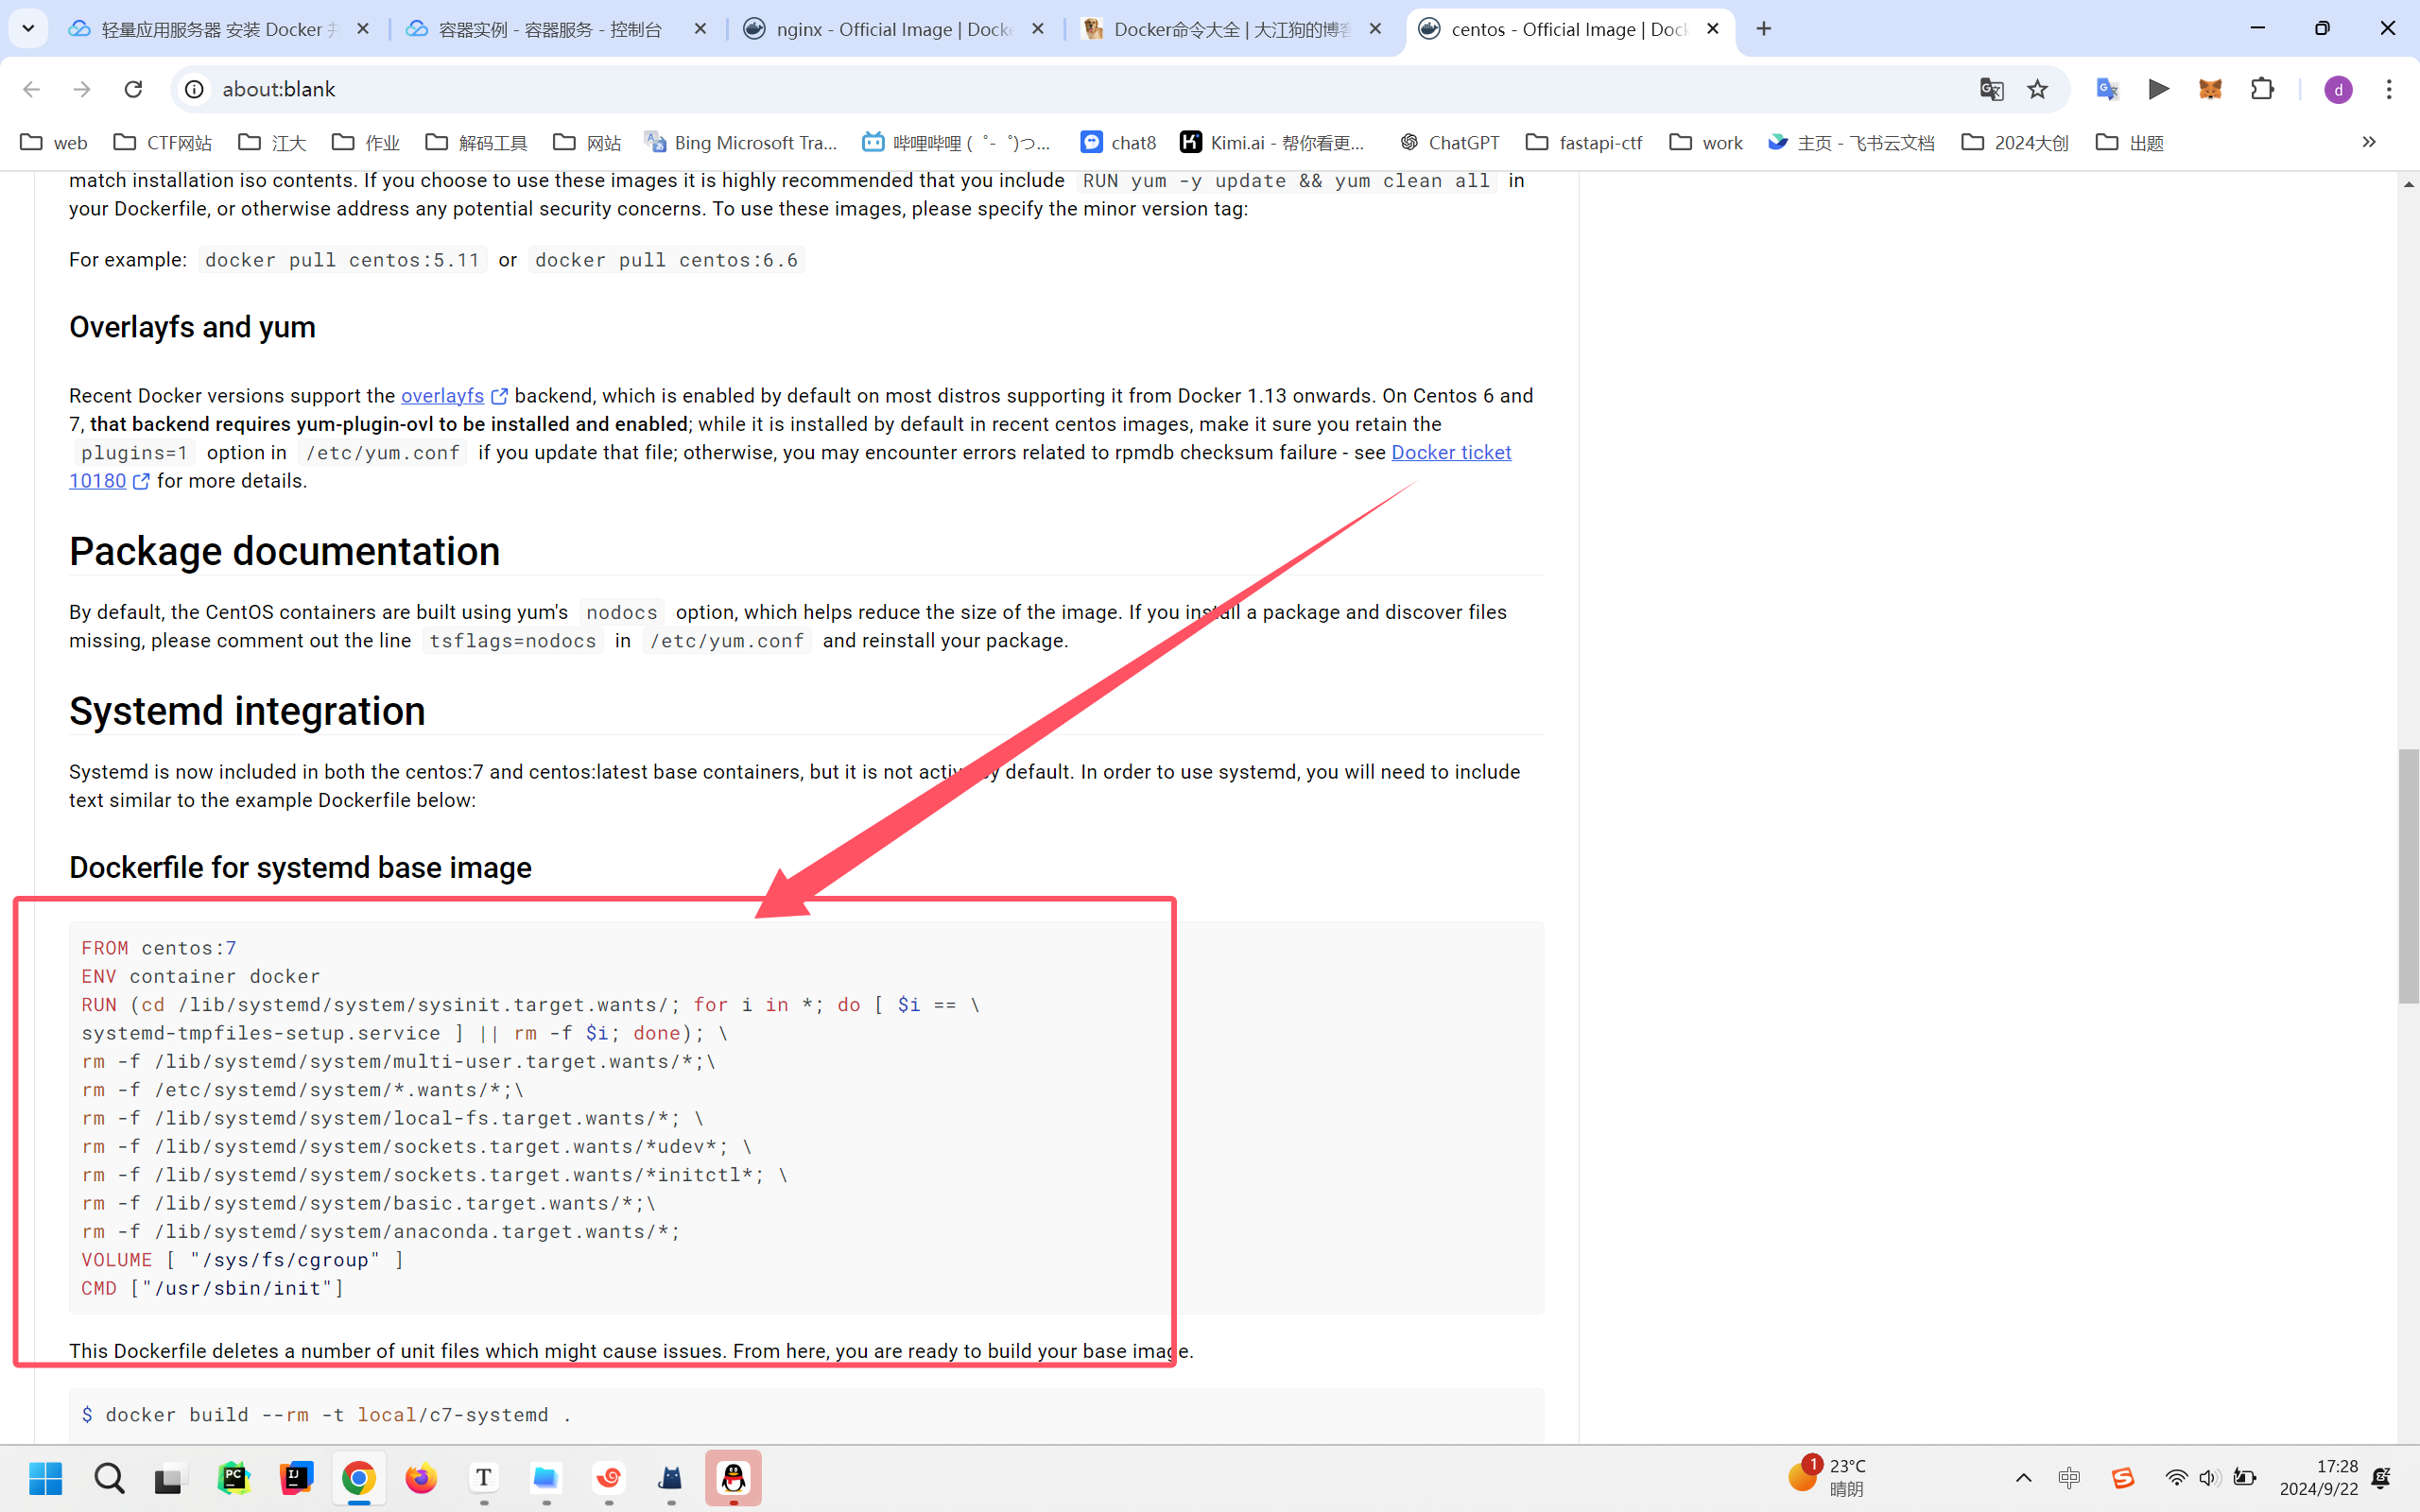2420x1512 pixels.
Task: Open the 网站 bookmarks folder
Action: (588, 142)
